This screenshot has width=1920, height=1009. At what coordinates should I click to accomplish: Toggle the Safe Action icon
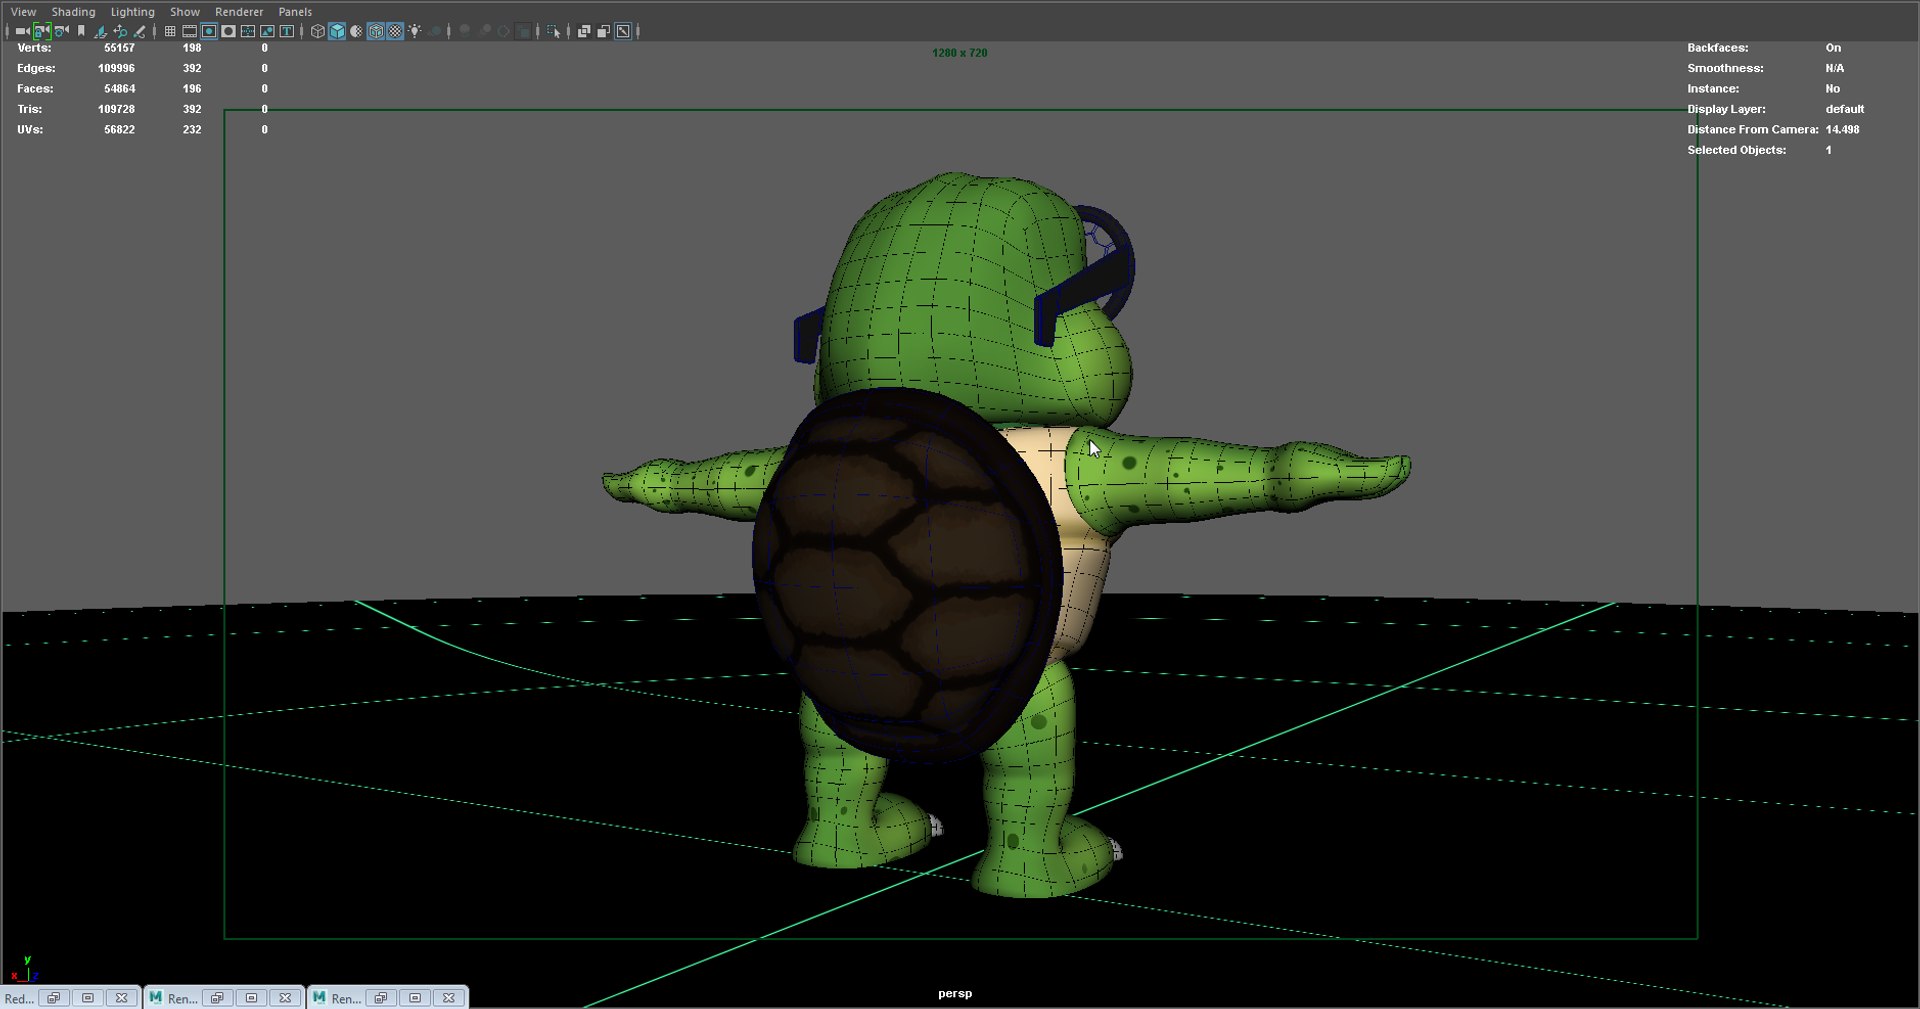tap(267, 31)
